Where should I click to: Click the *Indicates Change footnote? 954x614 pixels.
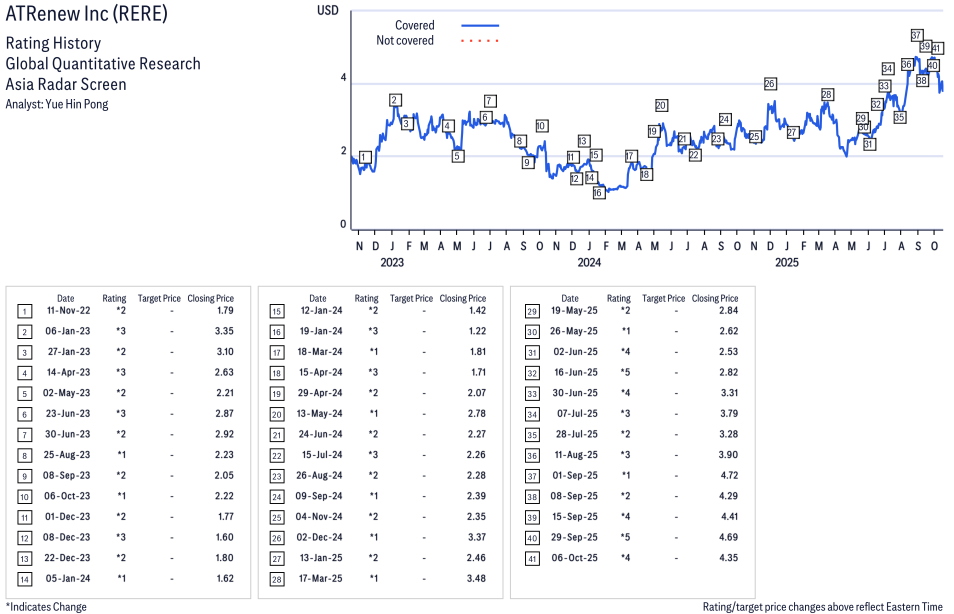(46, 606)
